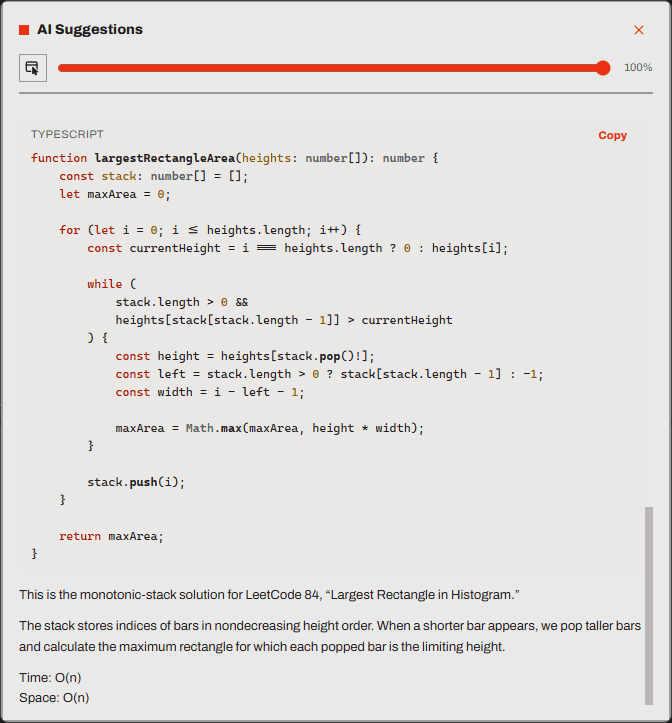Click the "> currentHeight" condition line
Viewport: 672px width, 723px height.
pyautogui.click(x=284, y=320)
